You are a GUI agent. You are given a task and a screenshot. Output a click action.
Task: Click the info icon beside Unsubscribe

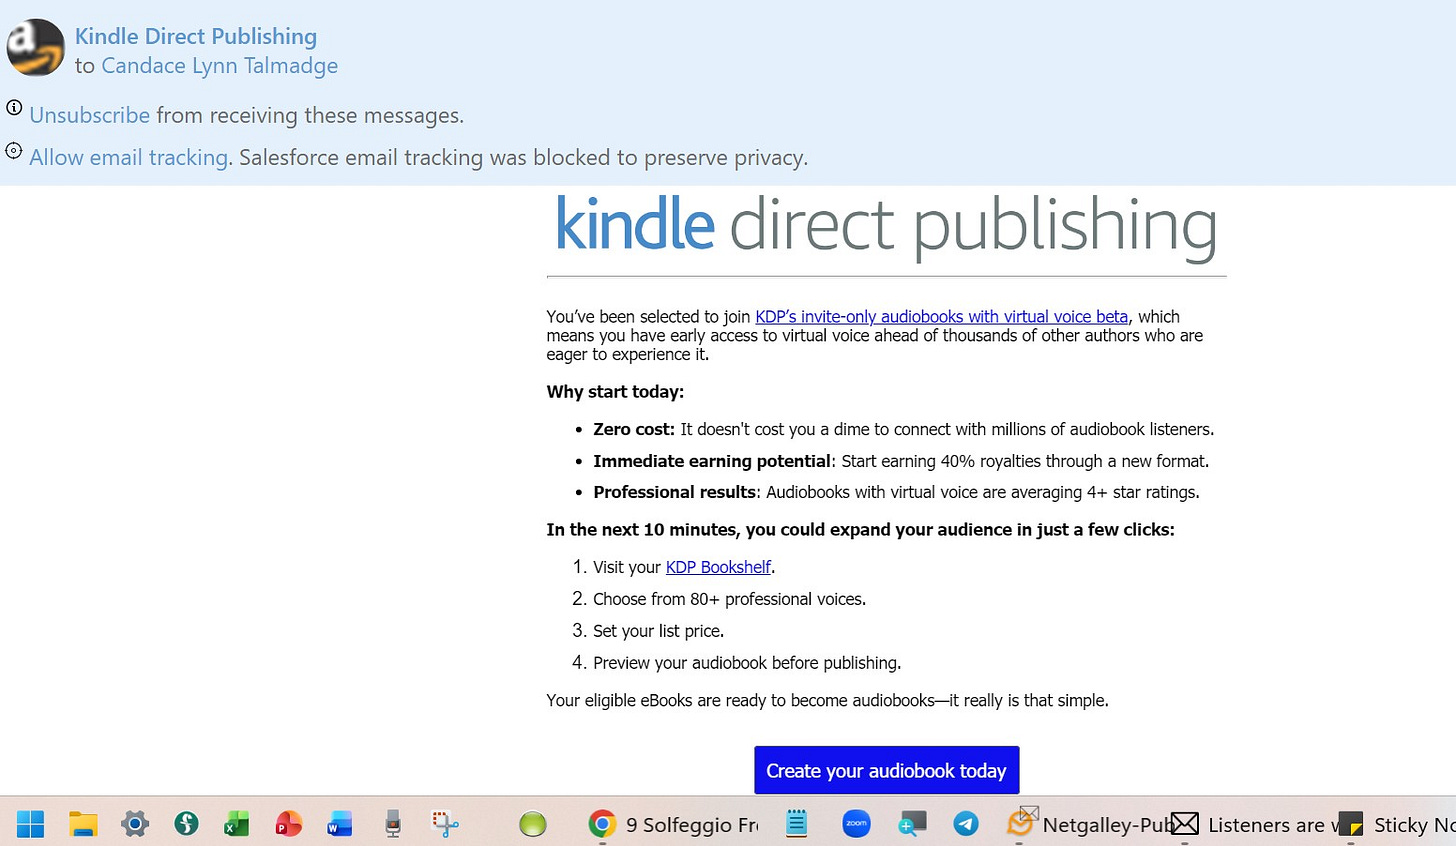[14, 107]
